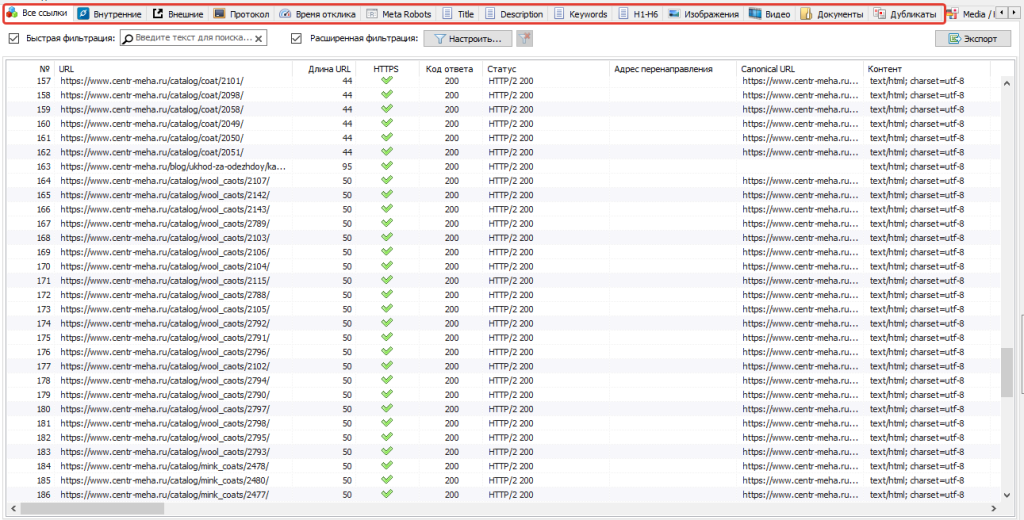Screen dimensions: 1024x520
Task: Open the Изображения tab
Action: click(x=705, y=15)
